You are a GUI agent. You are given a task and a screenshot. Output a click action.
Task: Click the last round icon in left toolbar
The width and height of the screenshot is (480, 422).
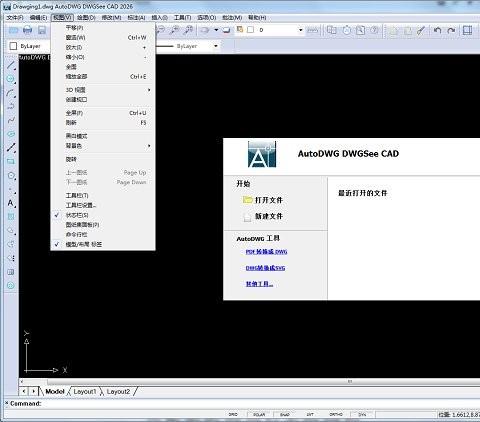pos(11,286)
